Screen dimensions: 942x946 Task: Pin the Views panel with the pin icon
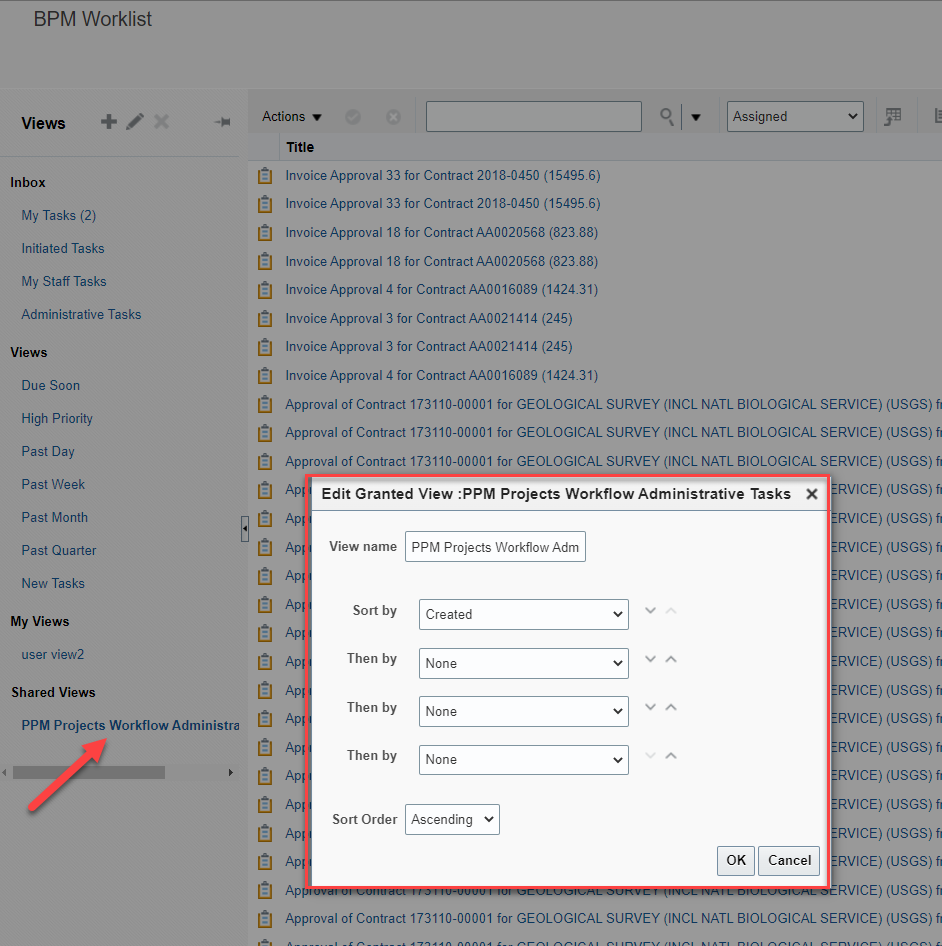coord(220,122)
